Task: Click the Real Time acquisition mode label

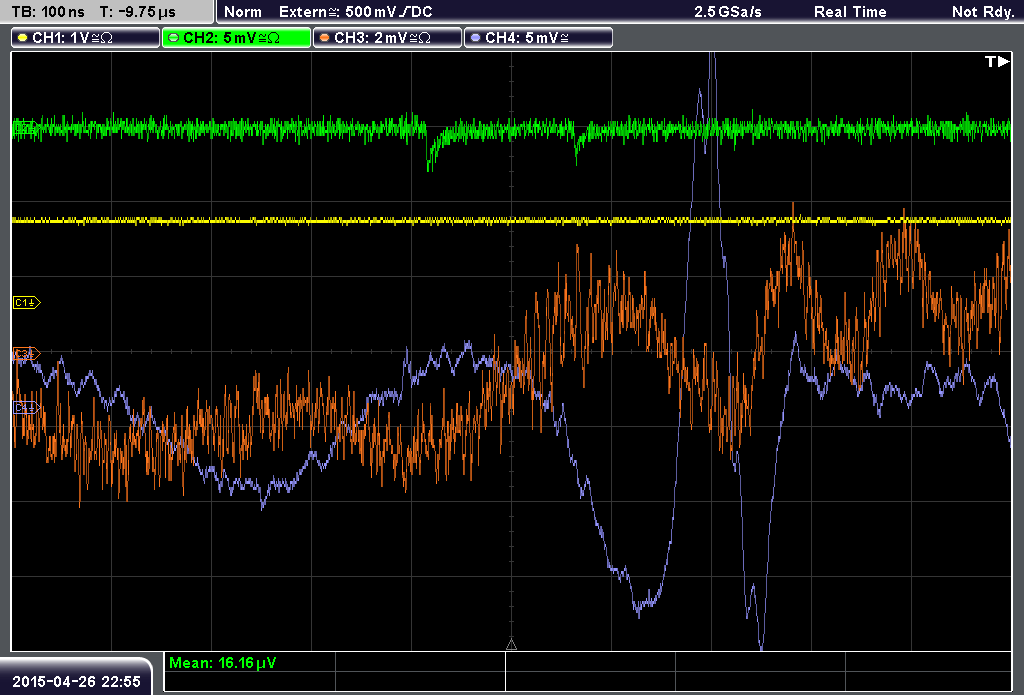Action: 850,12
